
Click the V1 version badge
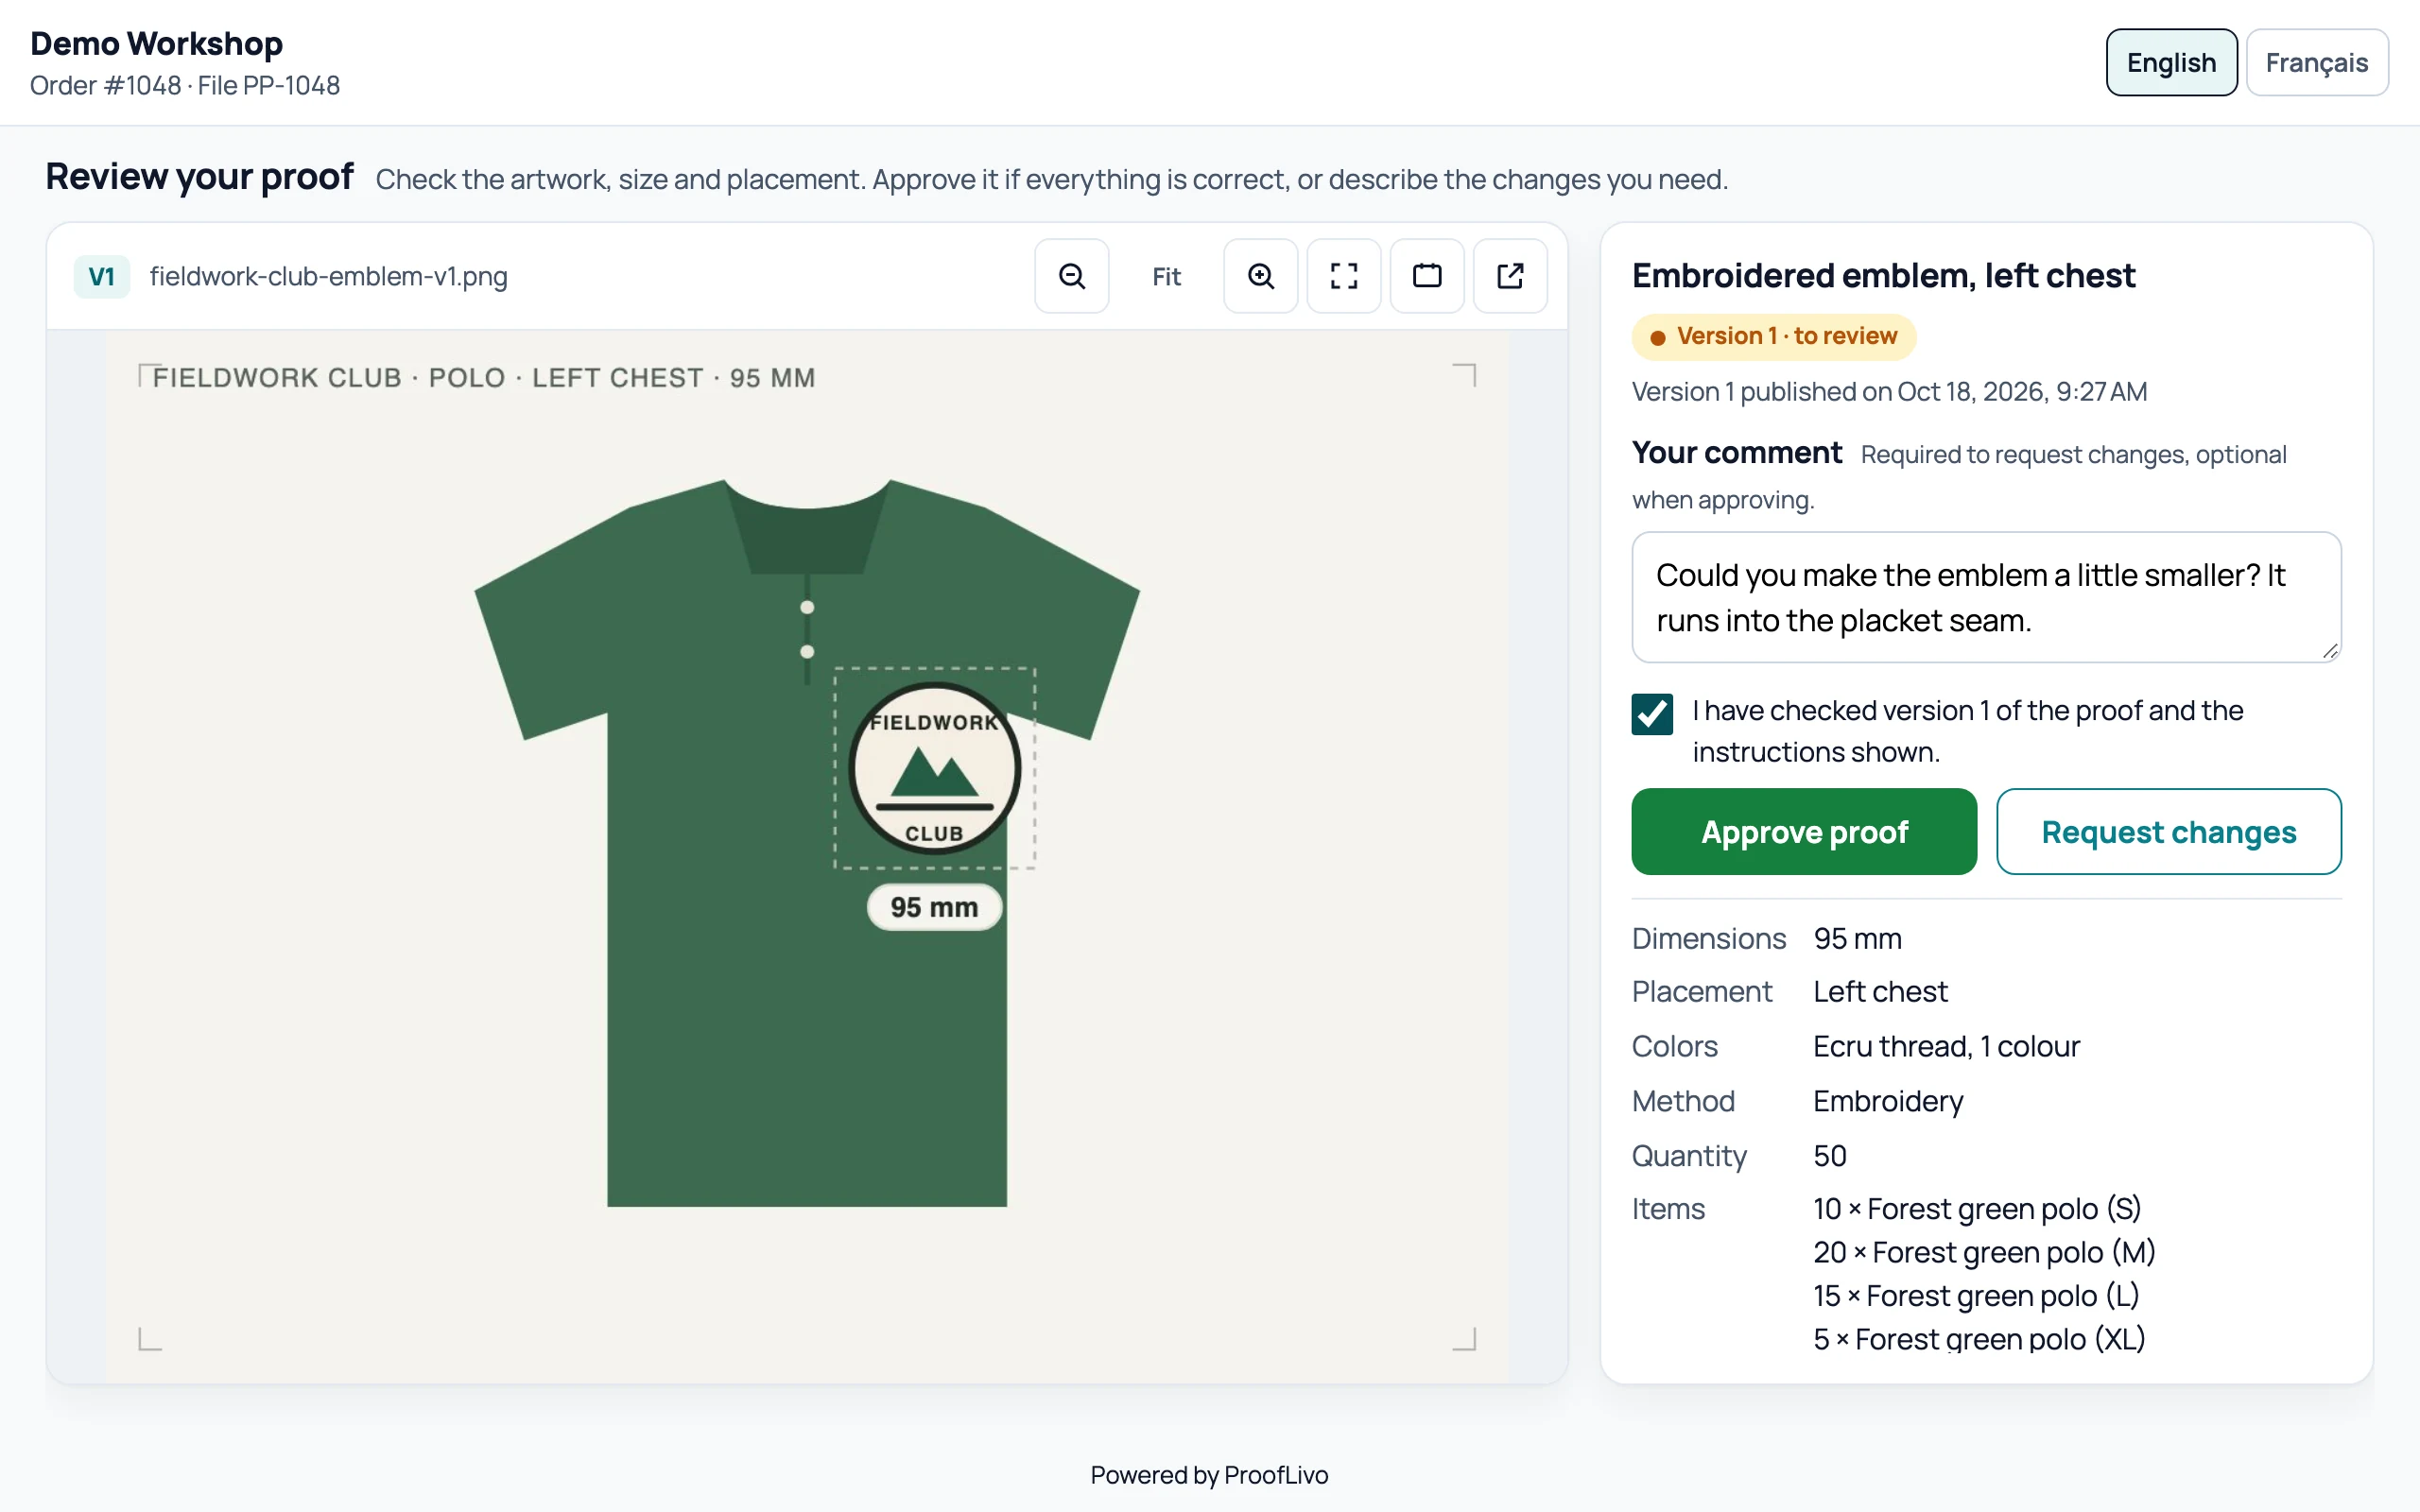pos(102,276)
